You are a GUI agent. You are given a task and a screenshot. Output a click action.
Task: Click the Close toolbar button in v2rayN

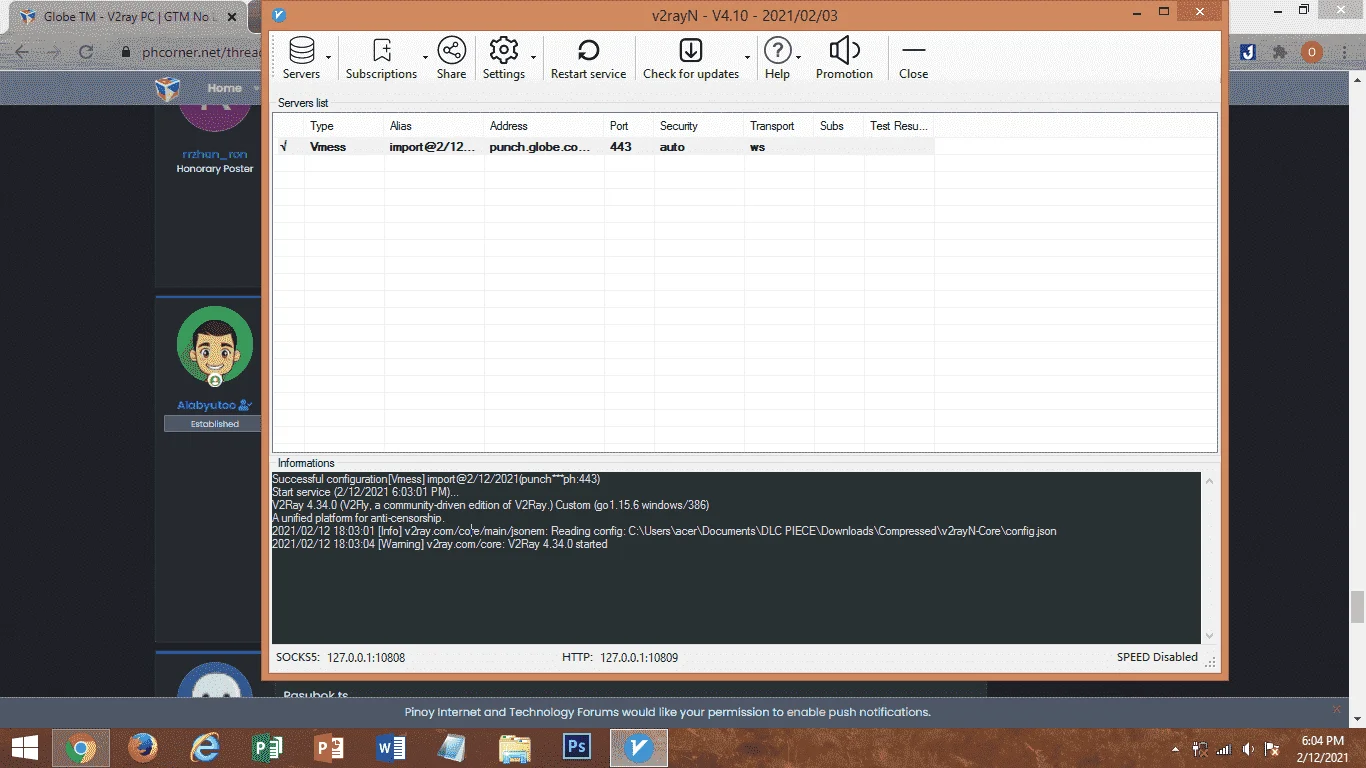[913, 58]
